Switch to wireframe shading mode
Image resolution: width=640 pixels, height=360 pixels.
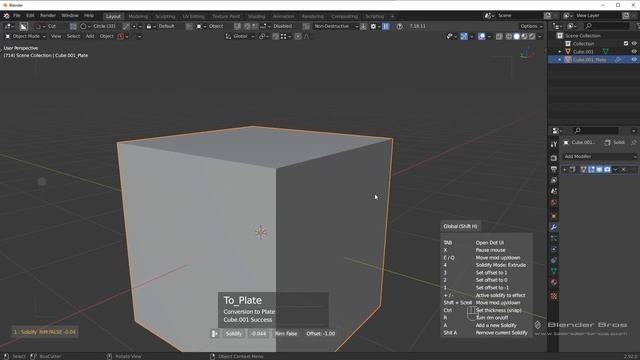tap(509, 36)
